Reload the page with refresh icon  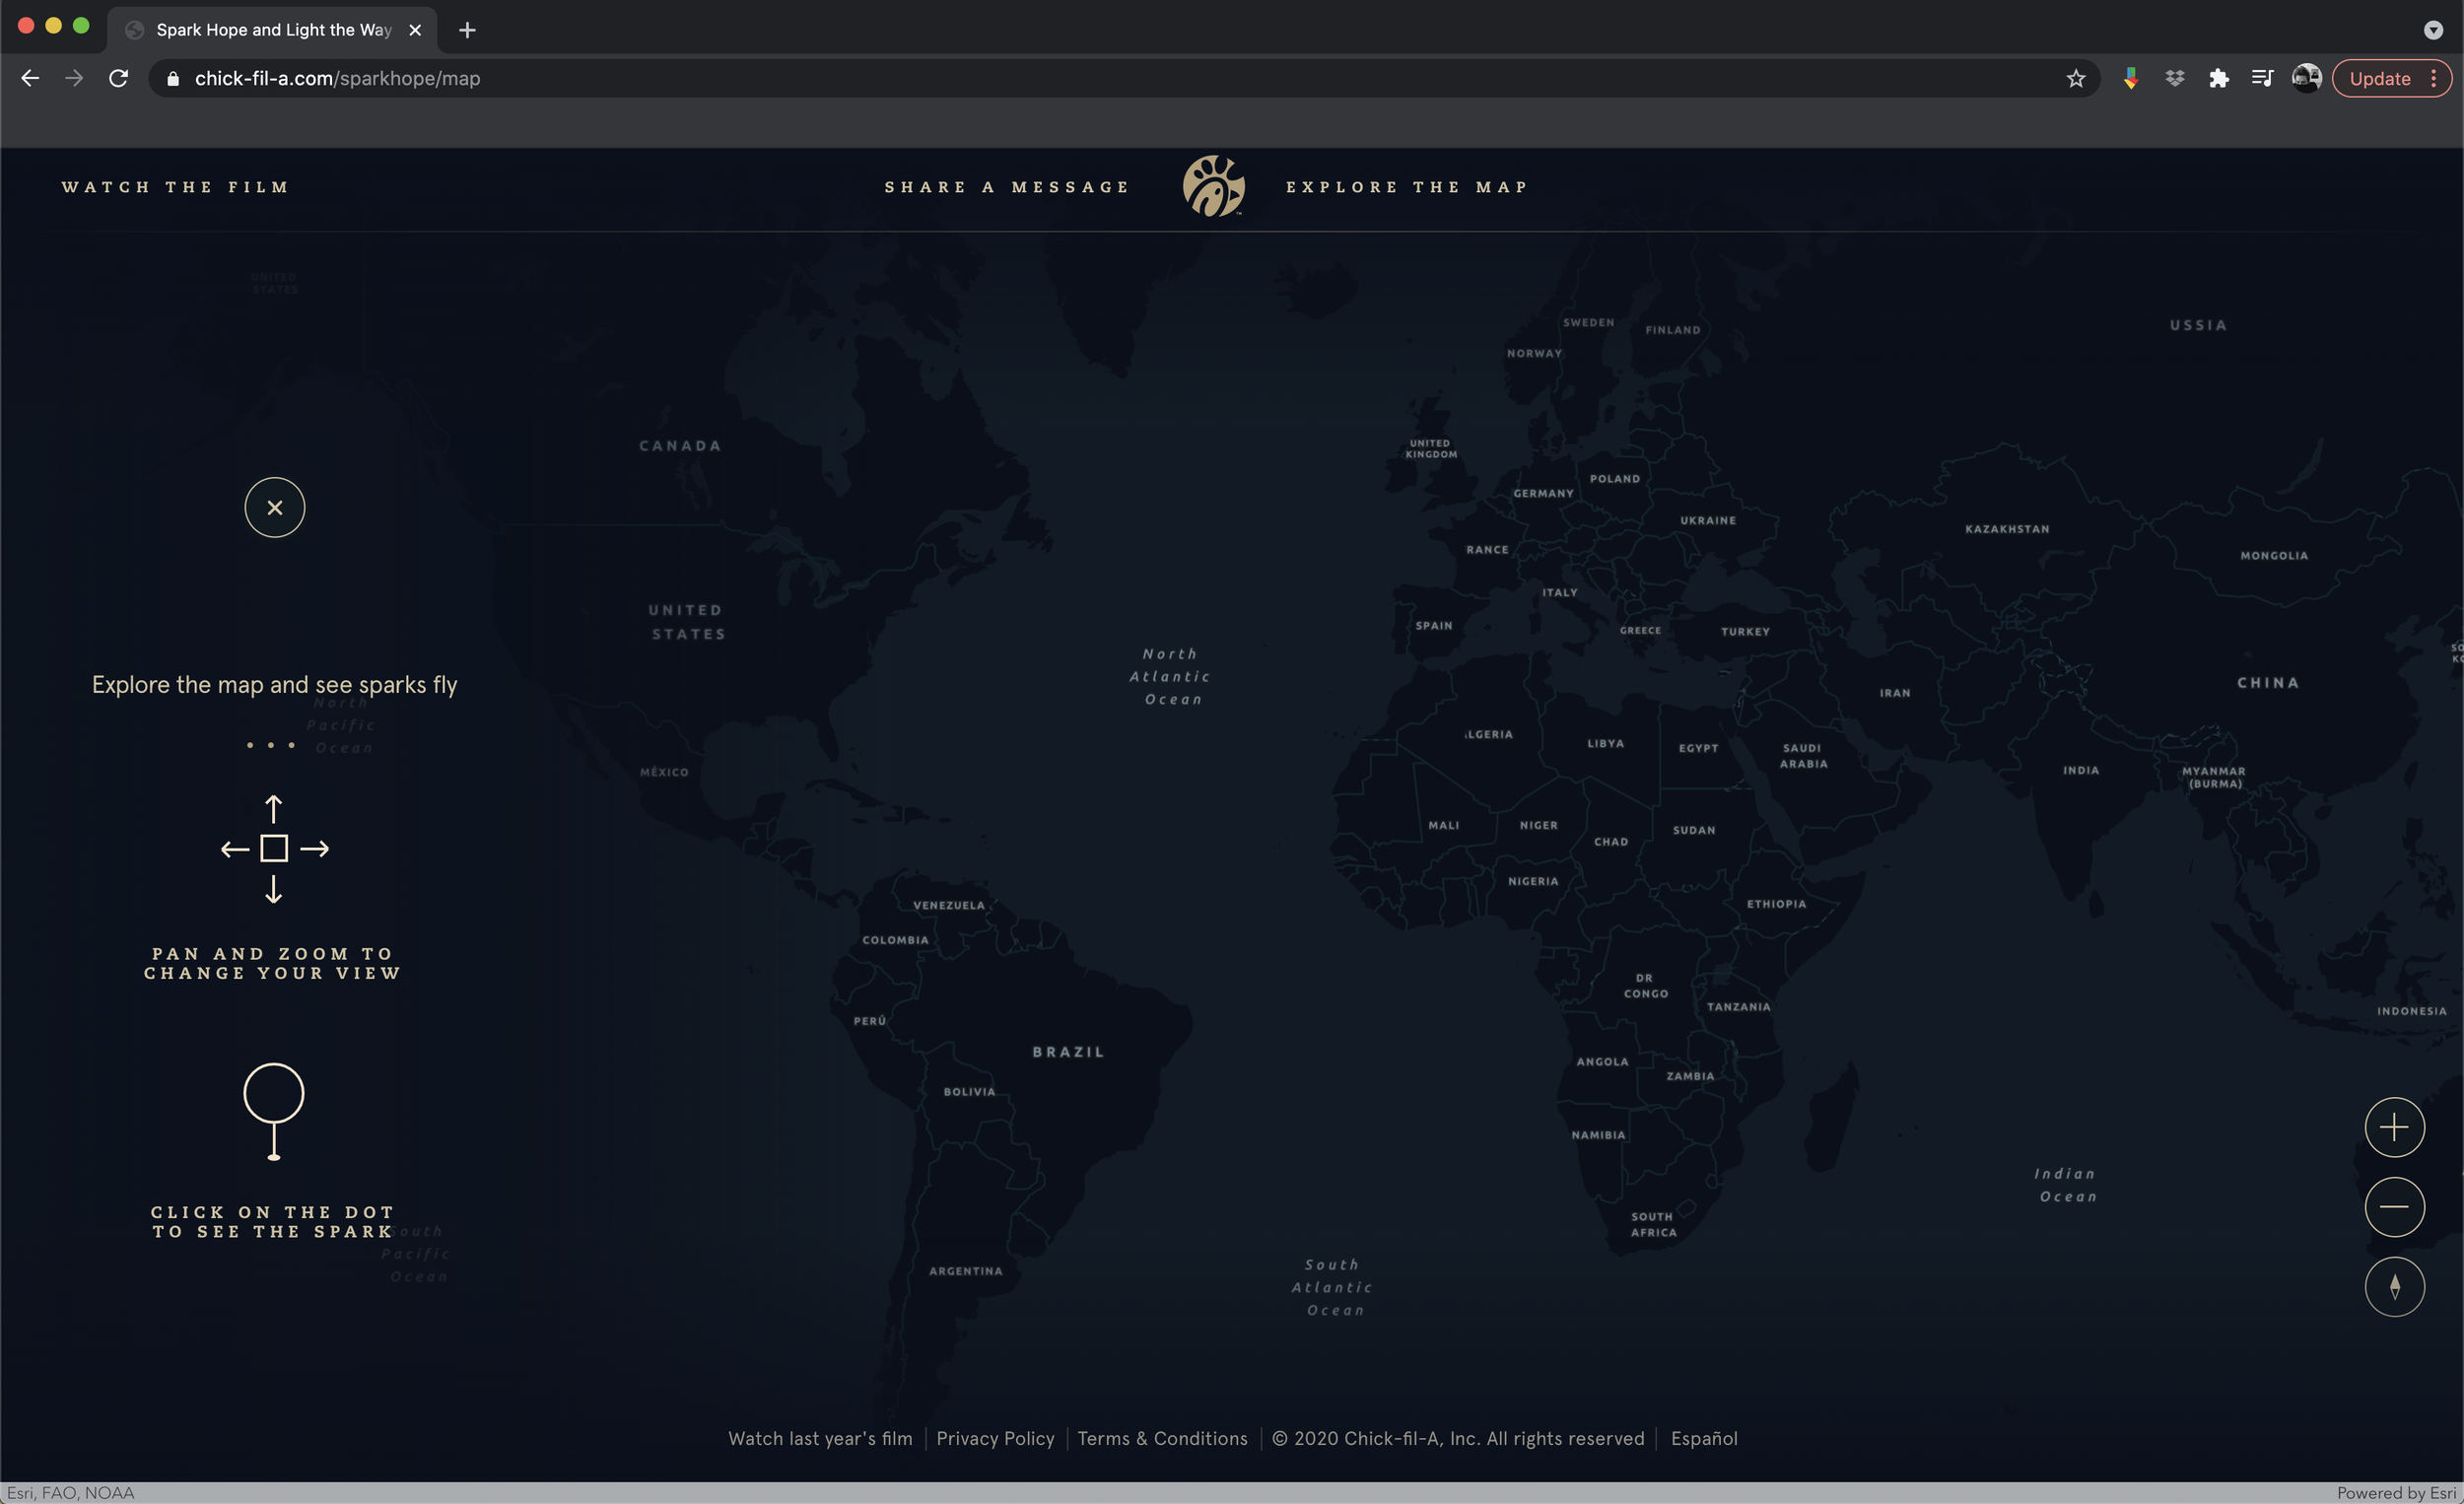click(x=118, y=78)
